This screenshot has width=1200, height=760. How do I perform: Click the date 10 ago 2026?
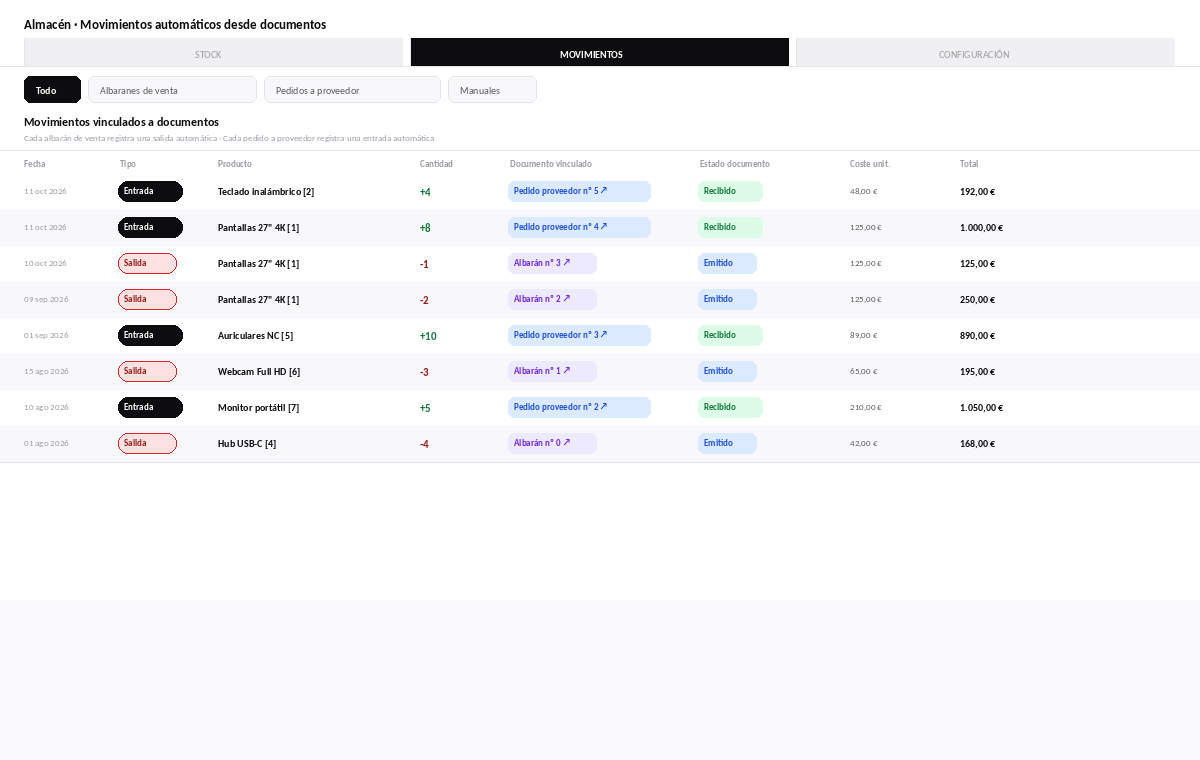[x=46, y=408]
